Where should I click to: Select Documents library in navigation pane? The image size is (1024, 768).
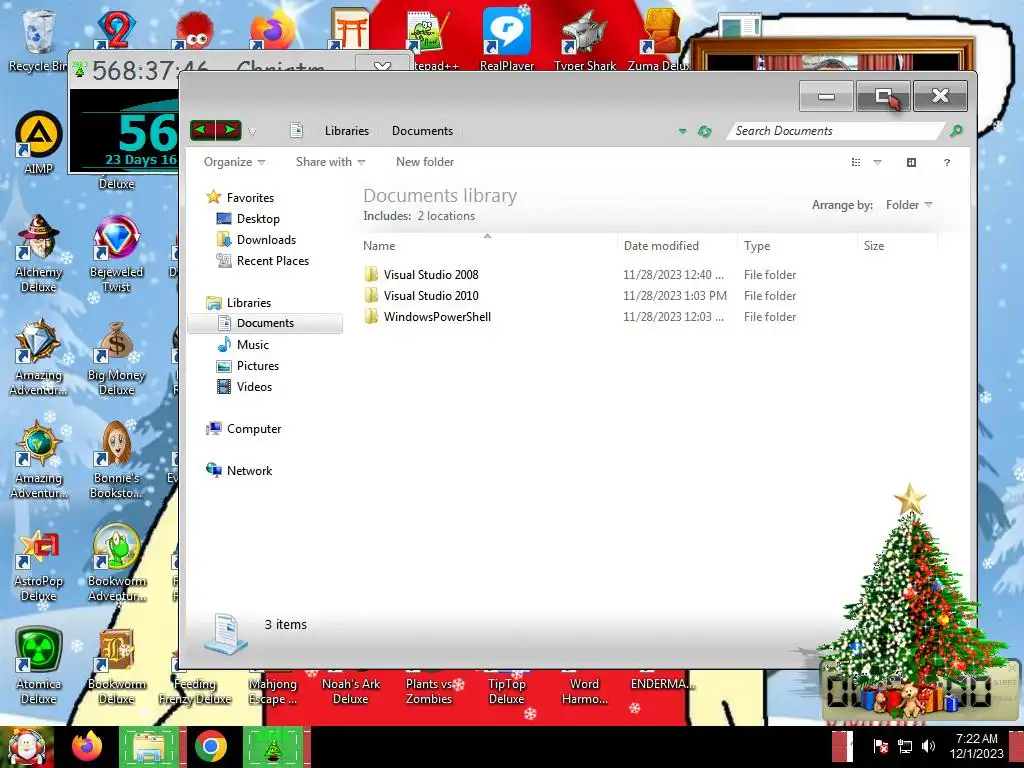pos(264,323)
